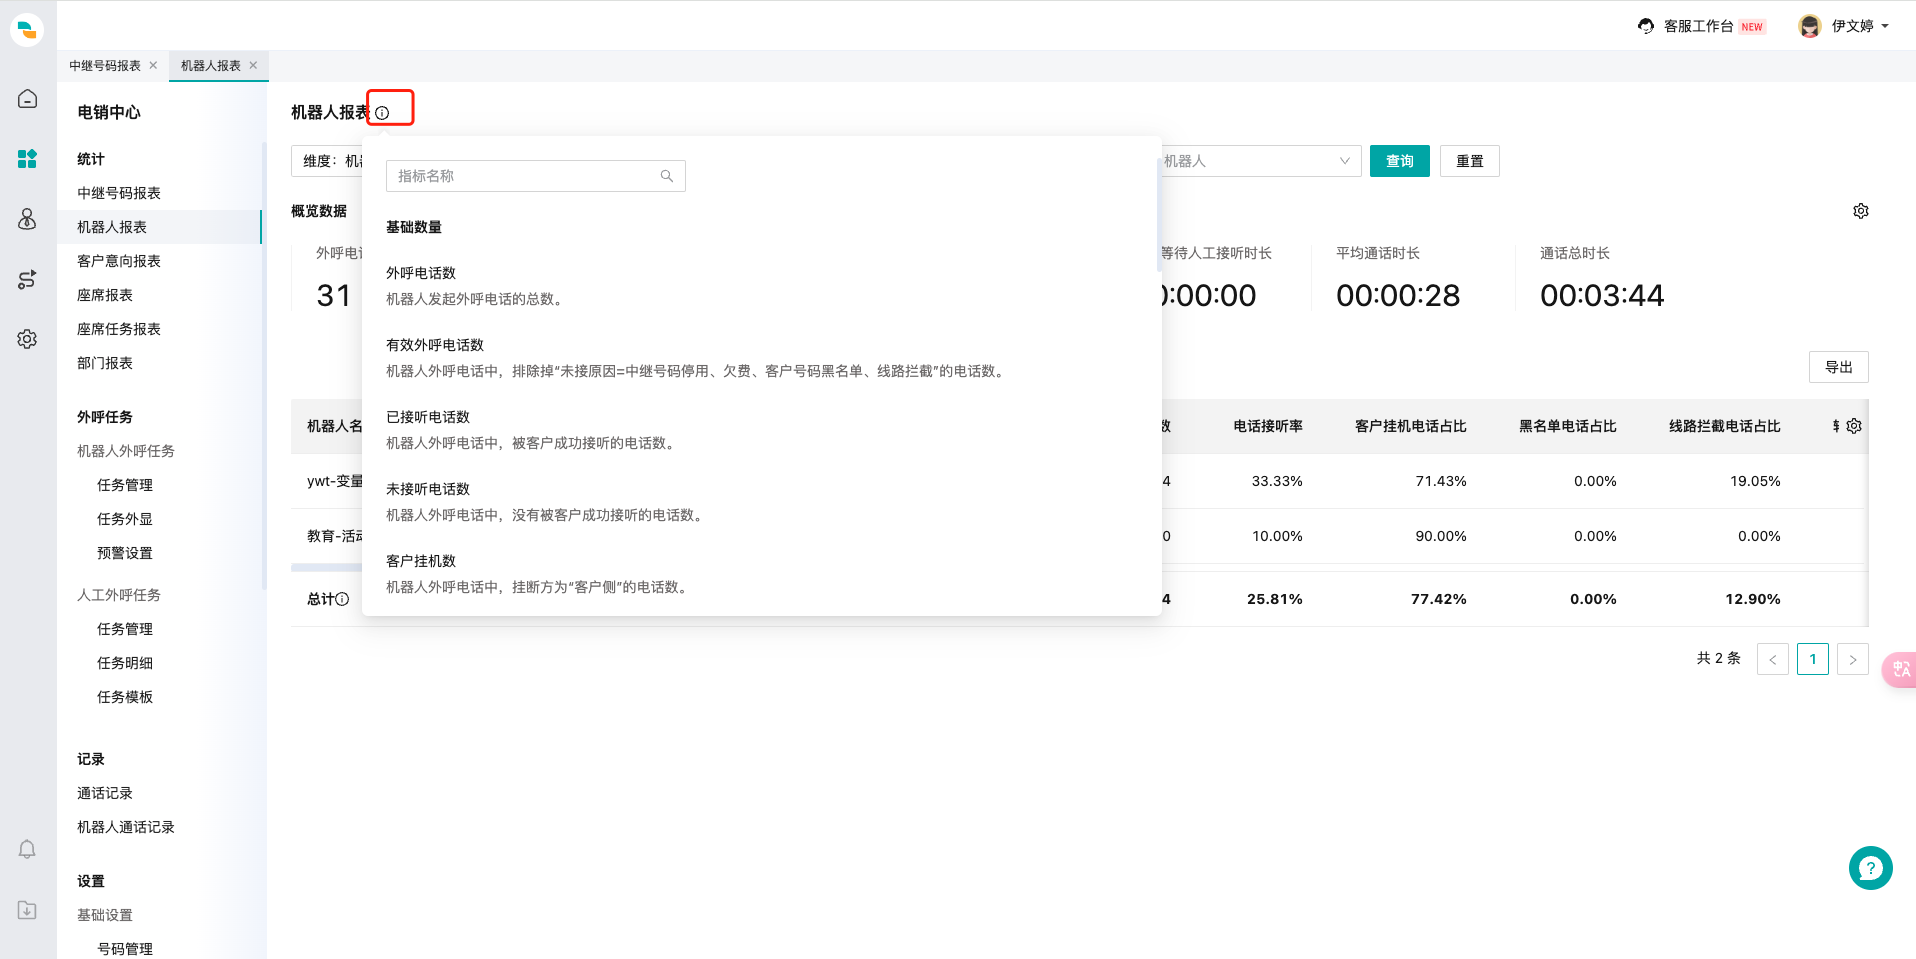1916x959 pixels.
Task: Open 座席报表 in sidebar
Action: (105, 295)
